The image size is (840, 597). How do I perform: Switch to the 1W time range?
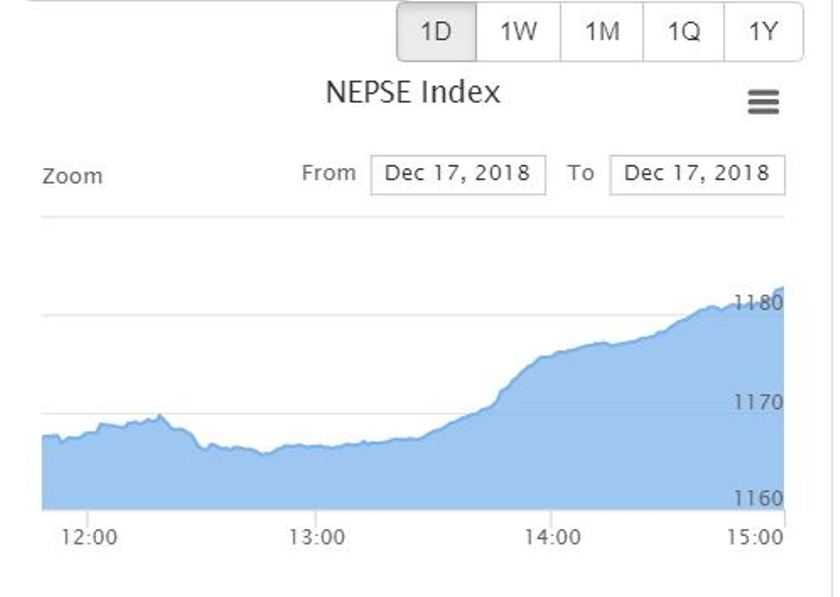518,32
